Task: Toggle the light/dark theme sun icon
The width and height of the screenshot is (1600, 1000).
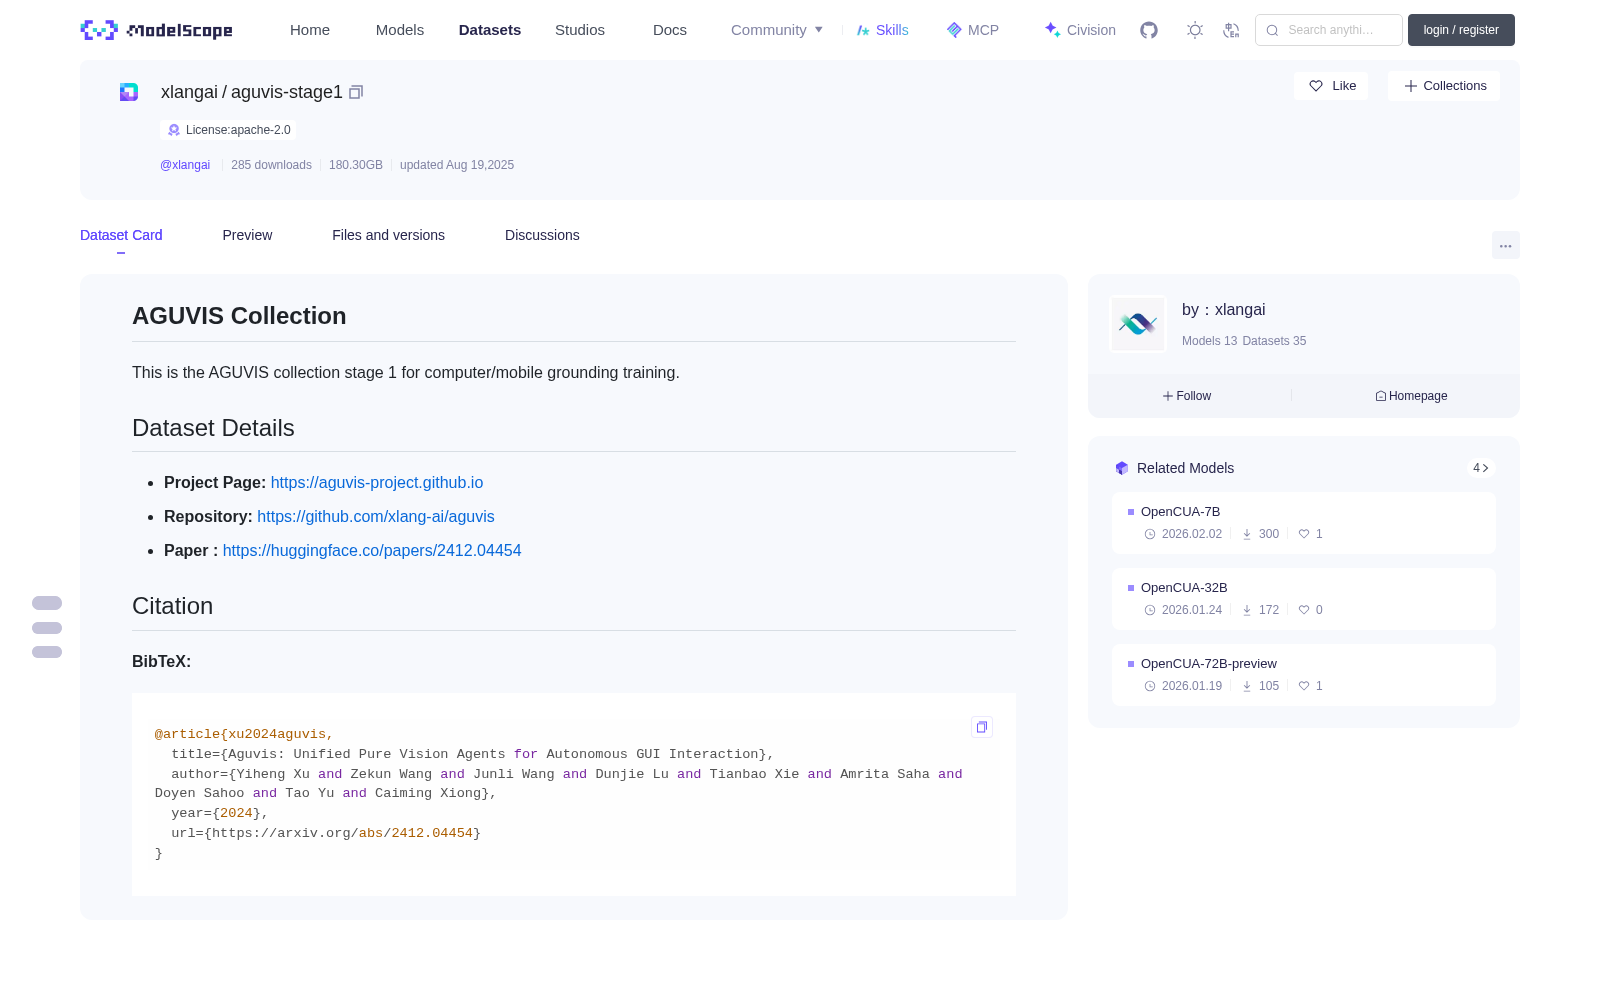Action: pyautogui.click(x=1195, y=30)
